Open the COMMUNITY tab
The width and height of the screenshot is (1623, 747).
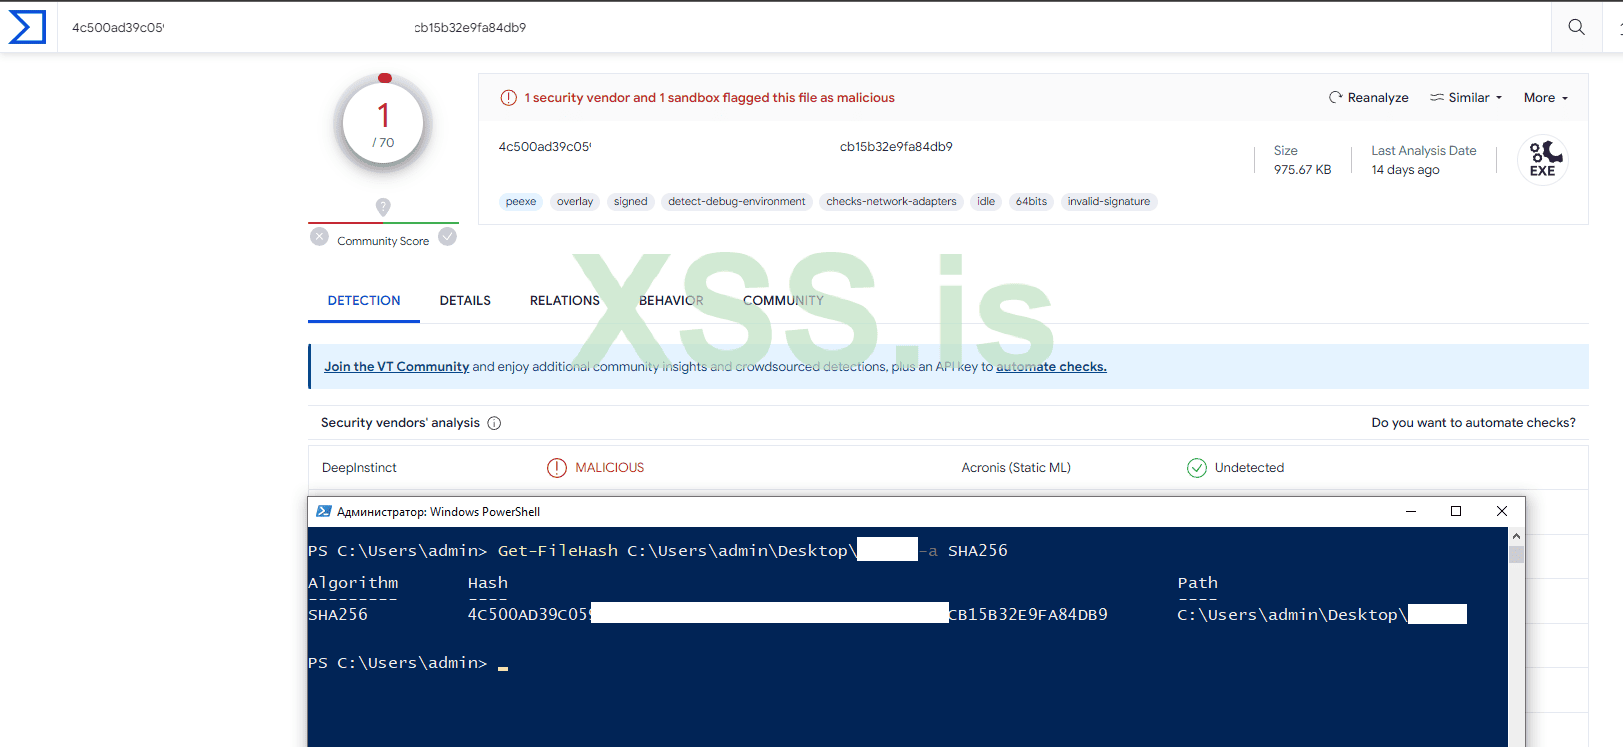[x=783, y=300]
